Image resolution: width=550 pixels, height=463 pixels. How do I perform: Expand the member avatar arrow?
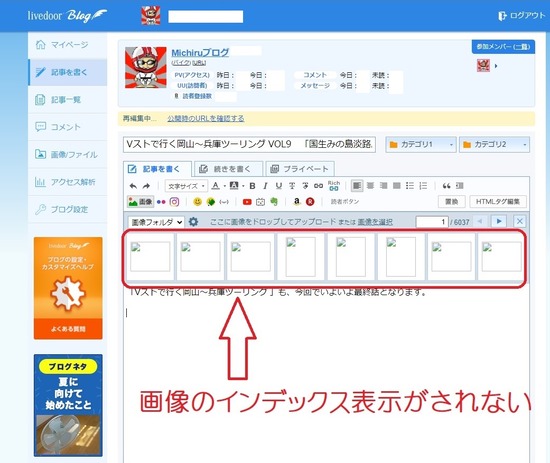click(x=496, y=66)
